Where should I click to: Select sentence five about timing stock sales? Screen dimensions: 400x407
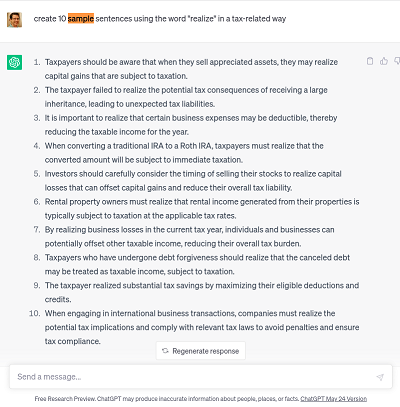(193, 181)
